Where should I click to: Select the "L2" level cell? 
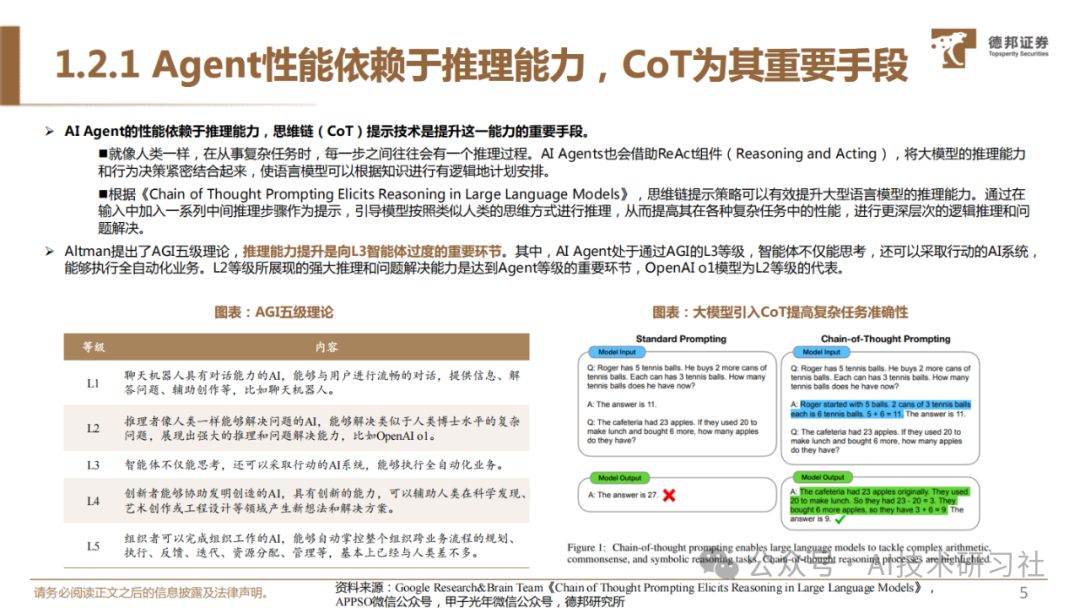93,428
